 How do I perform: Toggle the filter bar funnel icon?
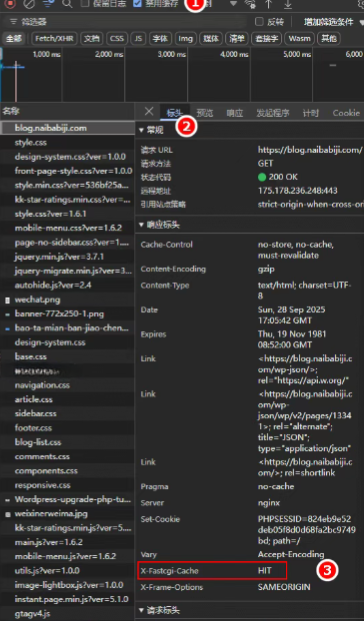click(48, 4)
